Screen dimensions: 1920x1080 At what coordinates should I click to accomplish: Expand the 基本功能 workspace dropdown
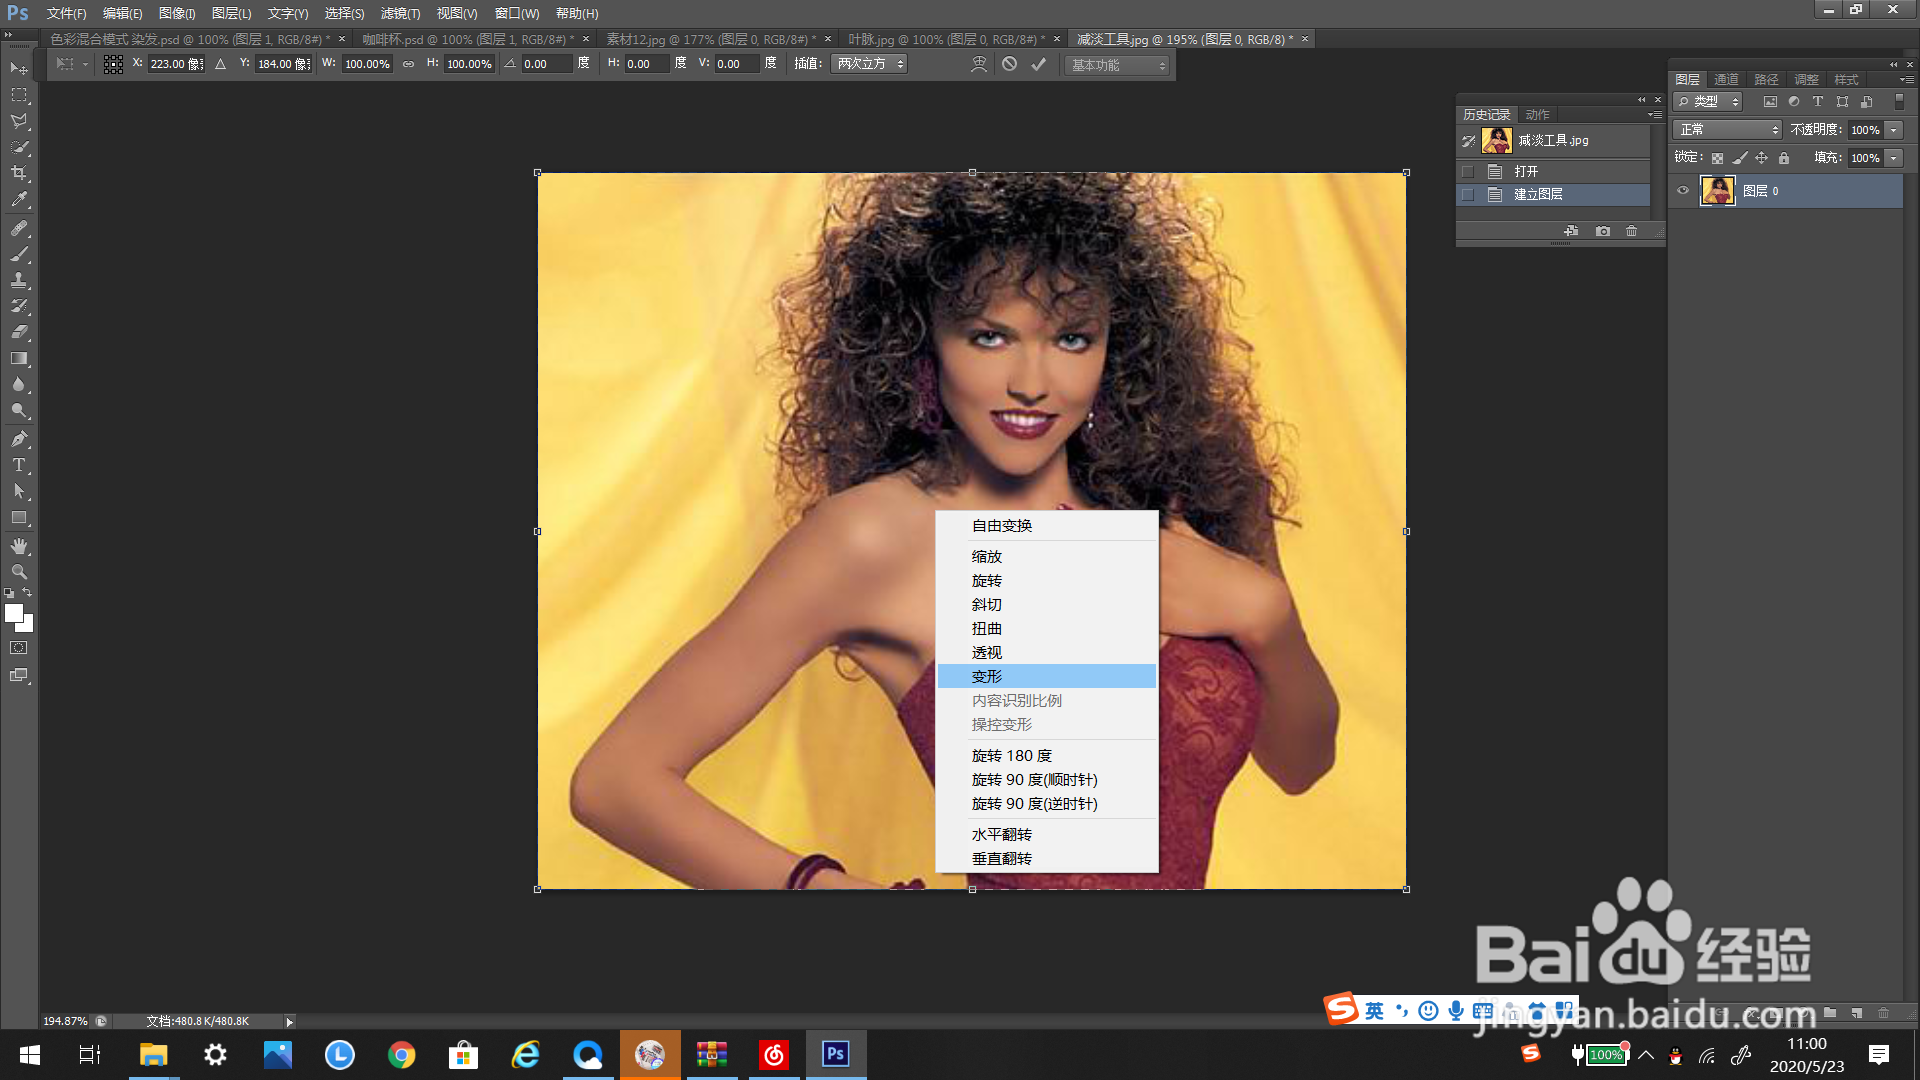tap(1117, 65)
